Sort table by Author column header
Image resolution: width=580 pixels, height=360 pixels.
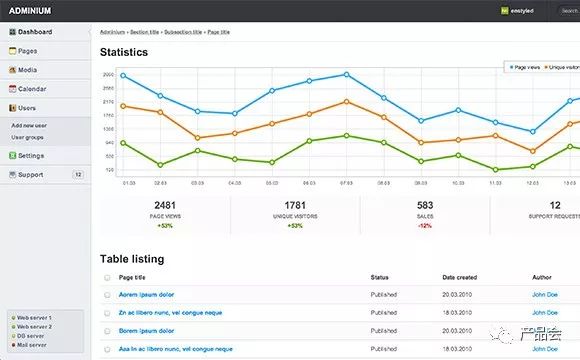click(542, 277)
